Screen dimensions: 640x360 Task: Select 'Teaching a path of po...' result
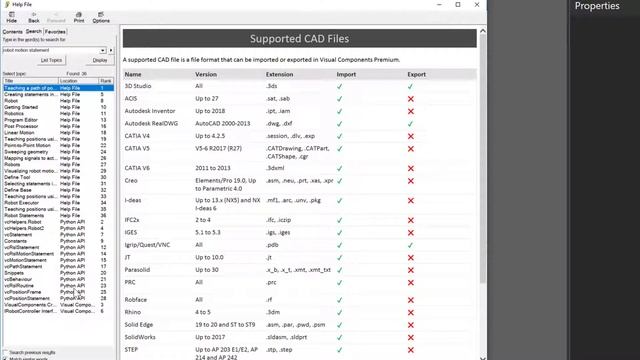[58, 88]
